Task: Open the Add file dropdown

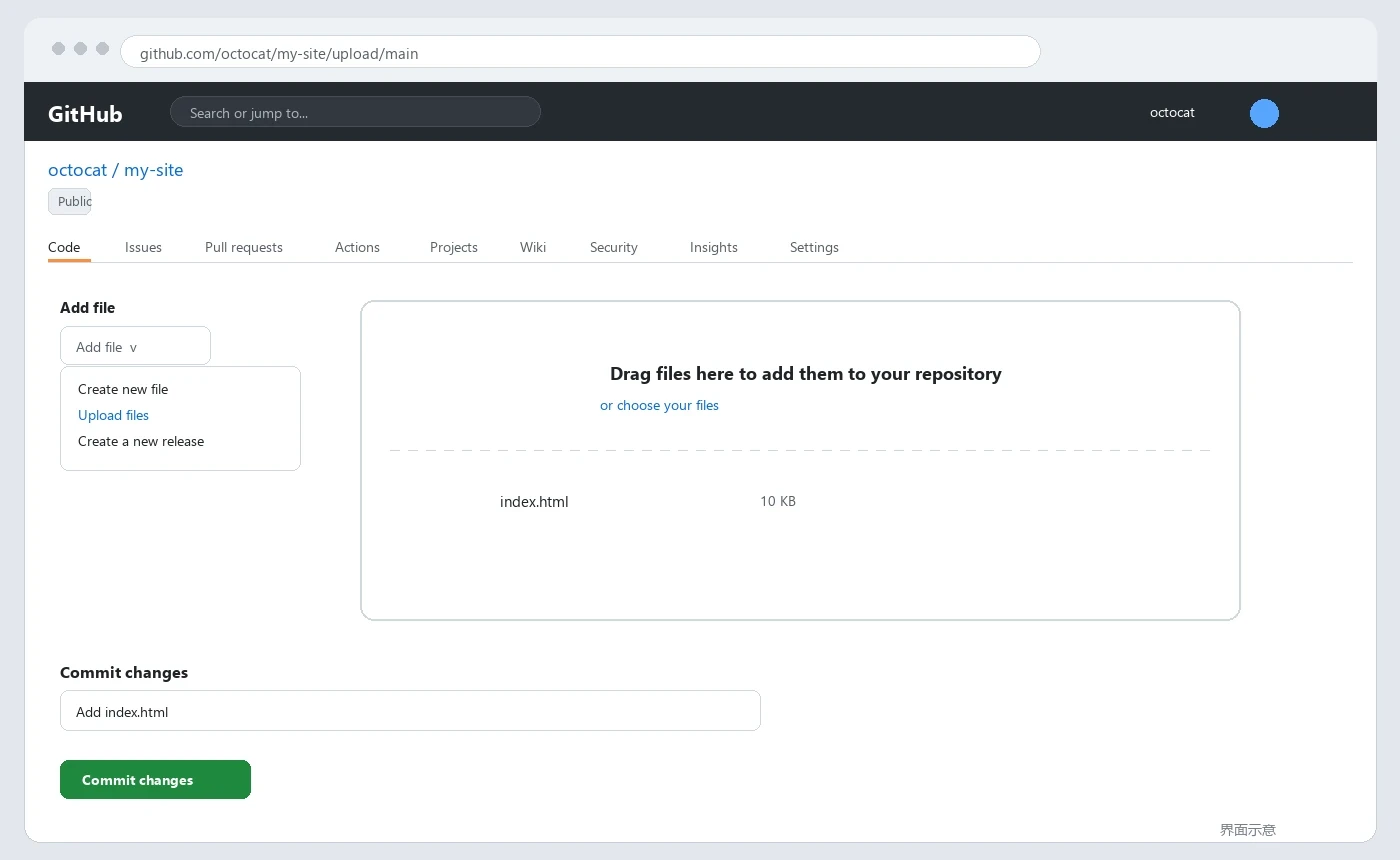Action: tap(135, 346)
